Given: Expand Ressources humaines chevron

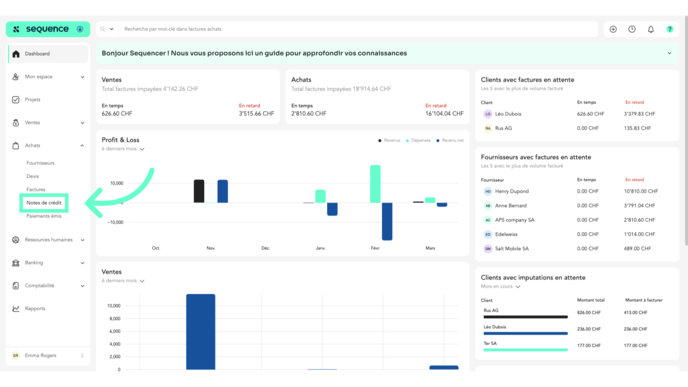Looking at the screenshot, I should click(82, 240).
